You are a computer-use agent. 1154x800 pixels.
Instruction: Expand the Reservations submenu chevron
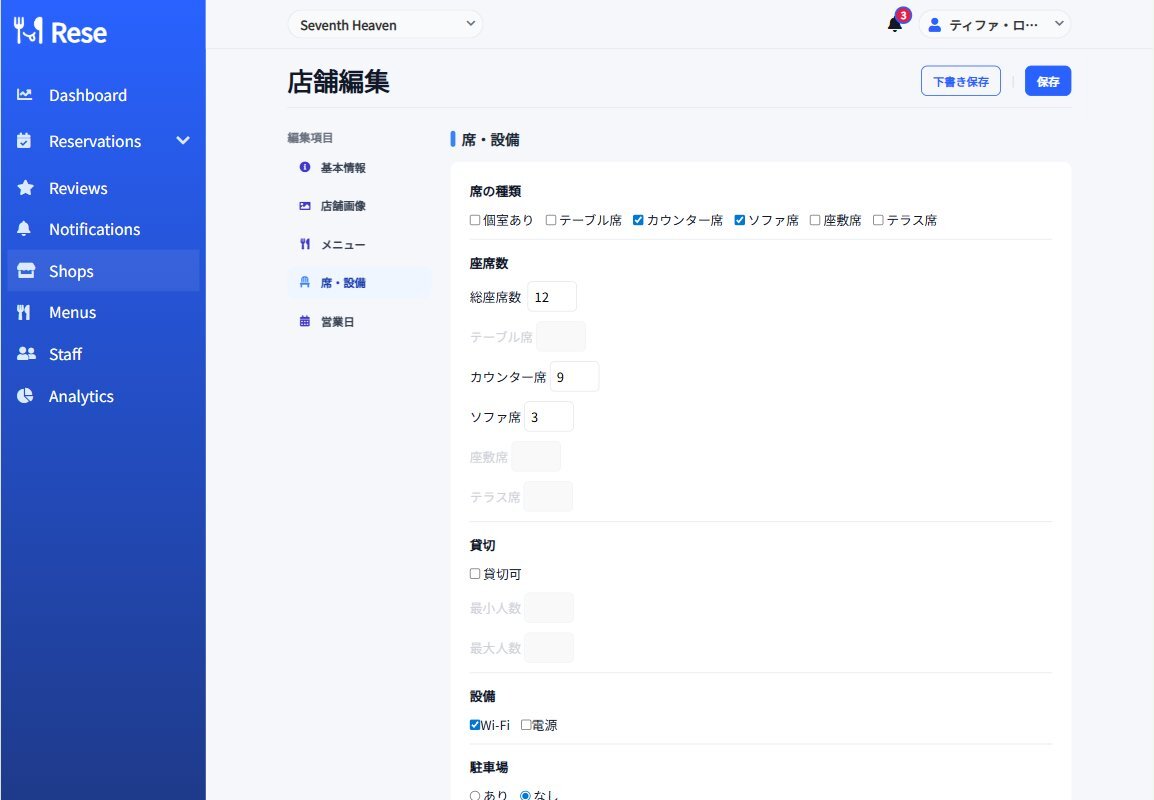point(183,141)
